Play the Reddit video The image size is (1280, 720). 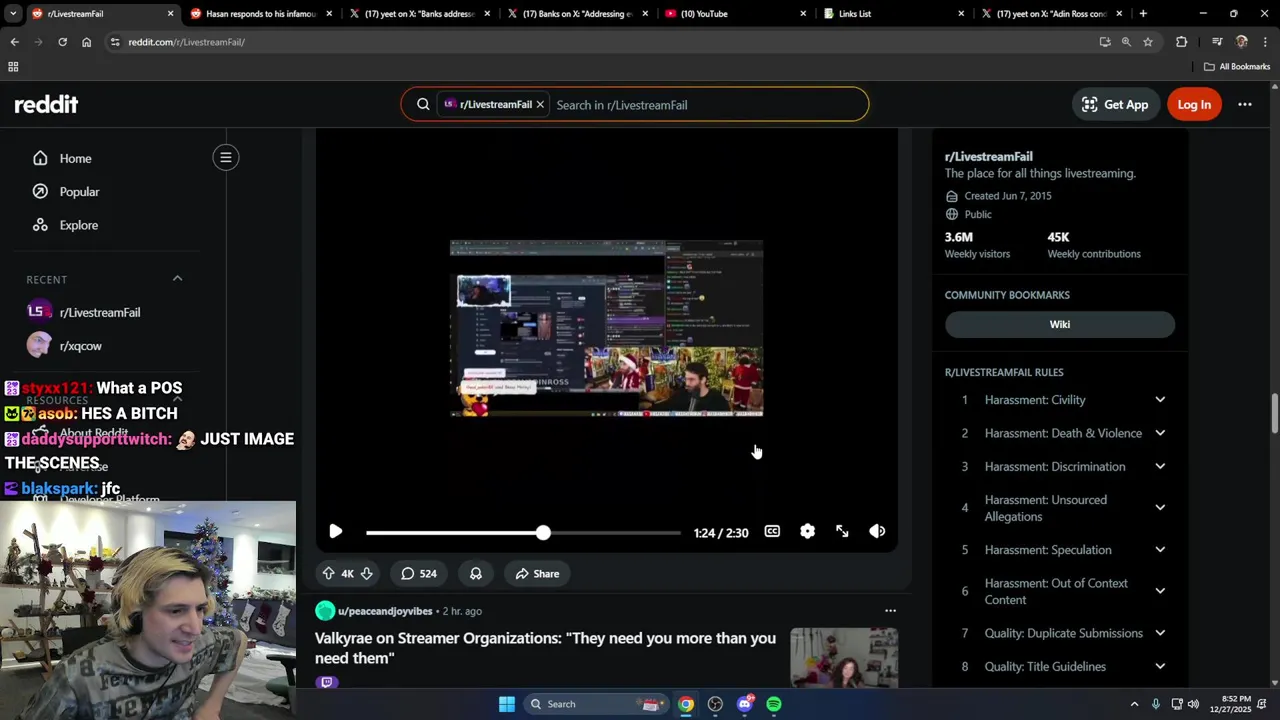(x=336, y=532)
